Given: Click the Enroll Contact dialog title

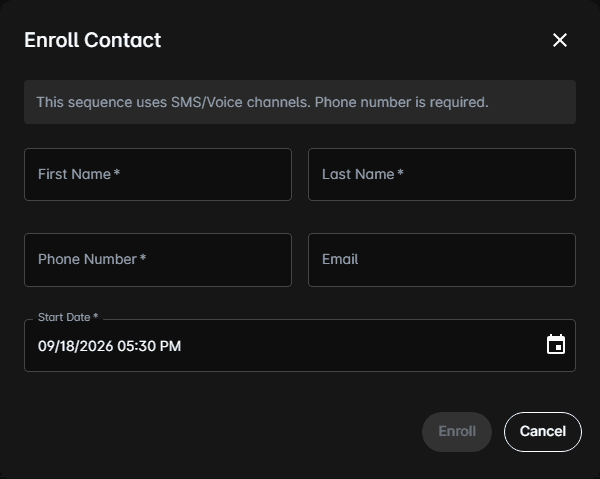Looking at the screenshot, I should 93,40.
